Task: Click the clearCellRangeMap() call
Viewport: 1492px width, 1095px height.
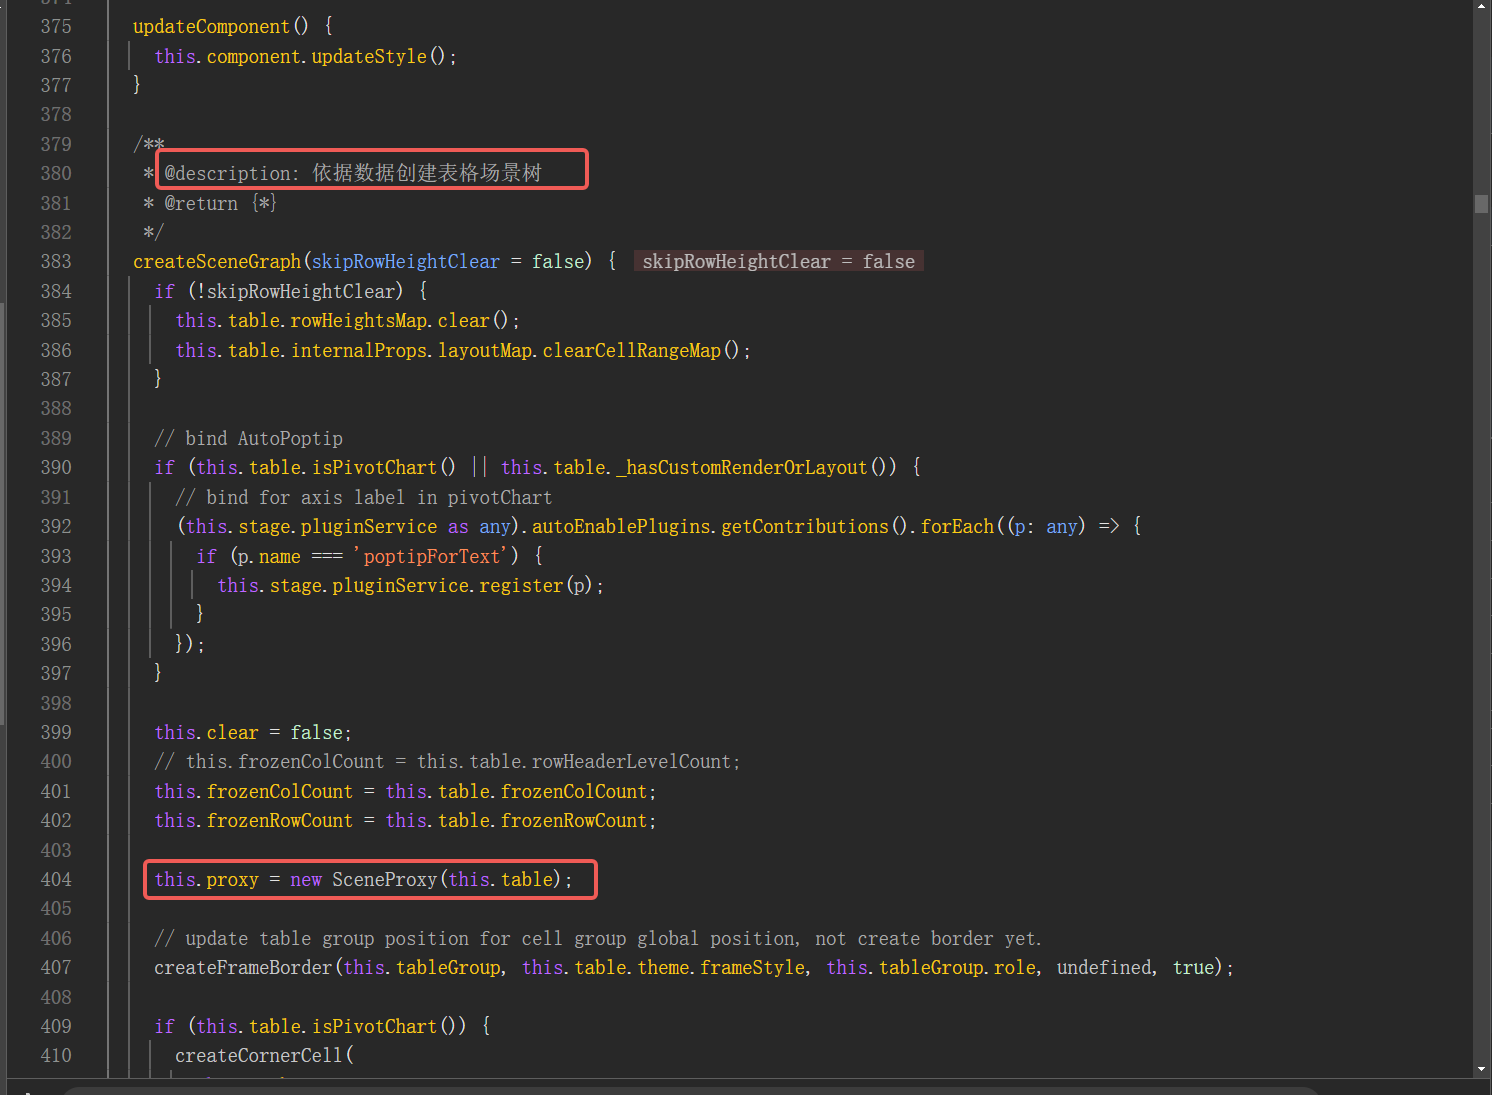Action: tap(640, 351)
